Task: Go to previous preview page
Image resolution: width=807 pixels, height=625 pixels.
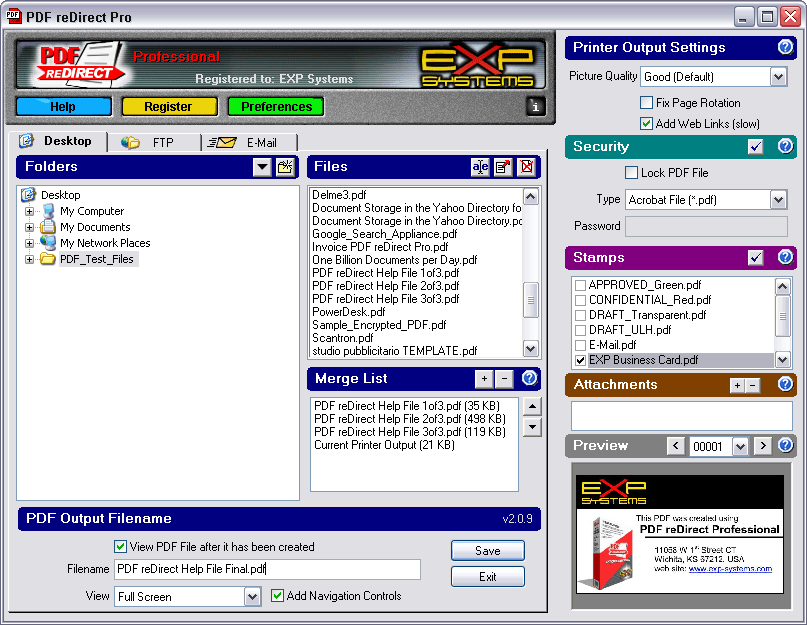Action: 676,446
